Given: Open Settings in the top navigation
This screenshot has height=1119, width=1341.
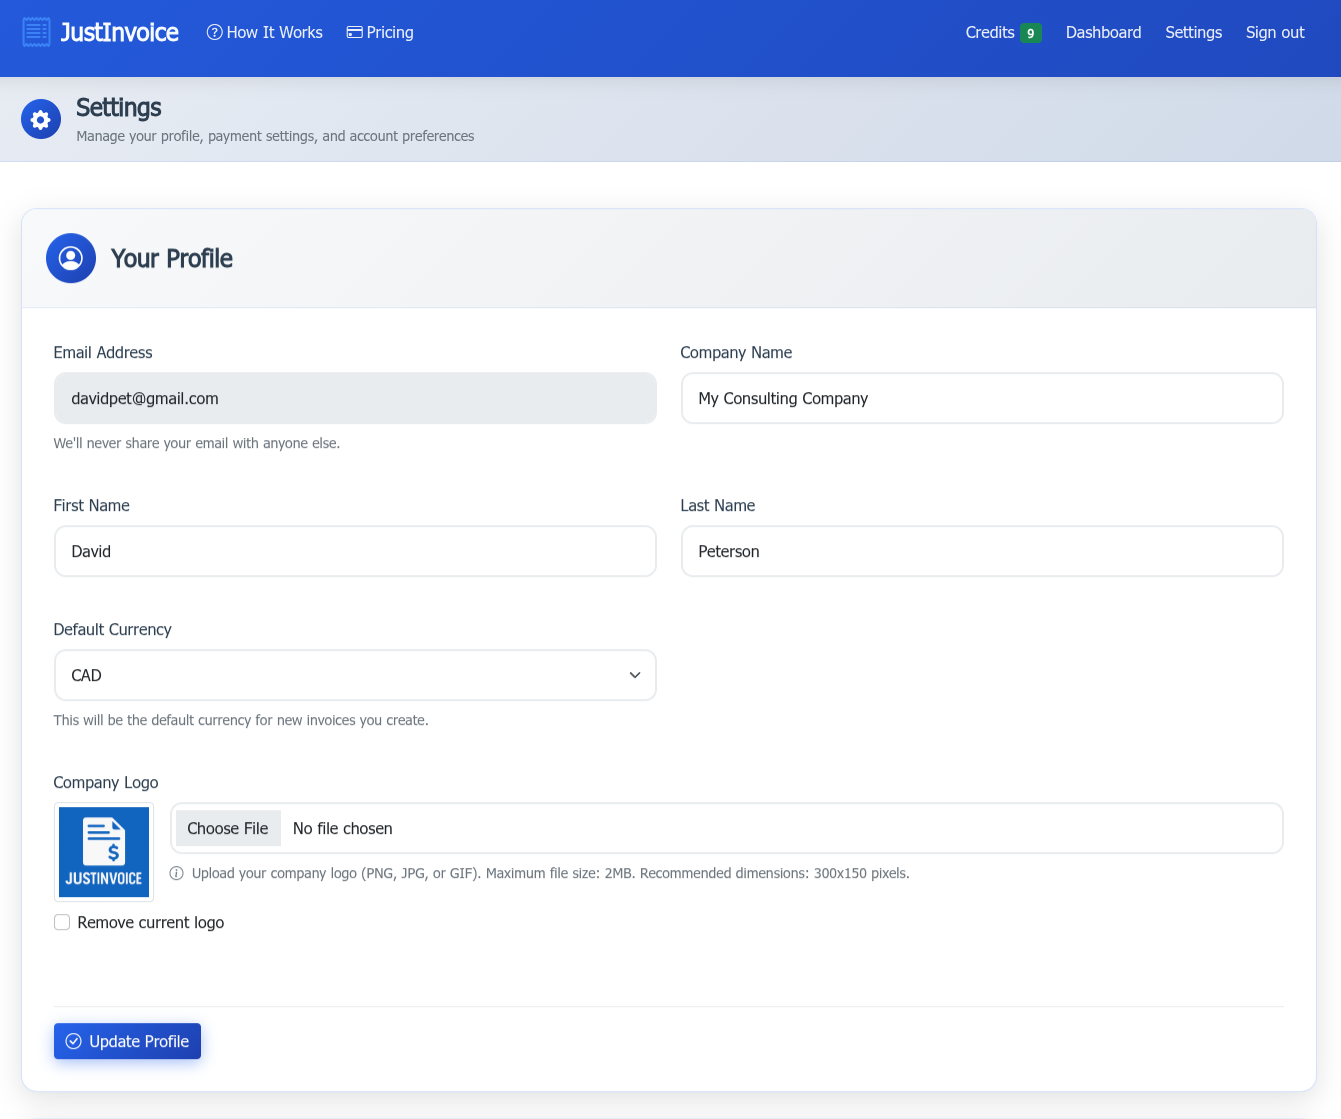Looking at the screenshot, I should pos(1193,32).
